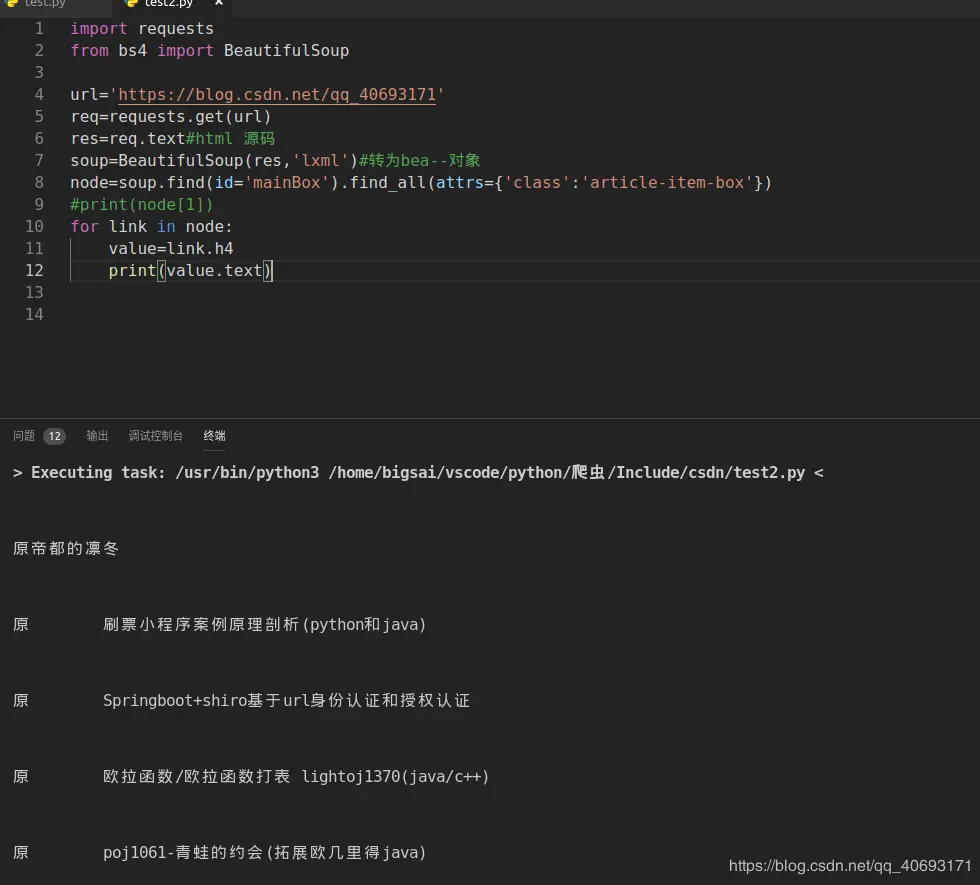Viewport: 980px width, 885px height.
Task: Switch to the 输出 output tab
Action: click(97, 436)
